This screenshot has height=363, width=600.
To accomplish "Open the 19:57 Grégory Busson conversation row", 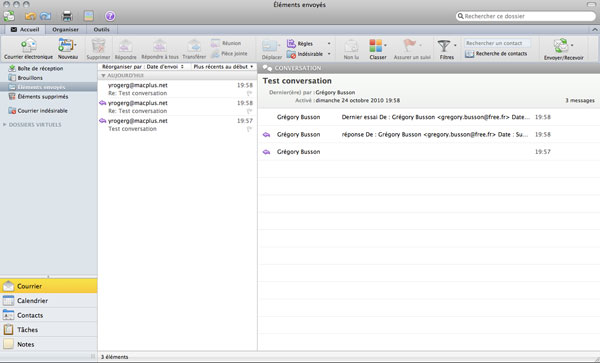I will click(429, 152).
